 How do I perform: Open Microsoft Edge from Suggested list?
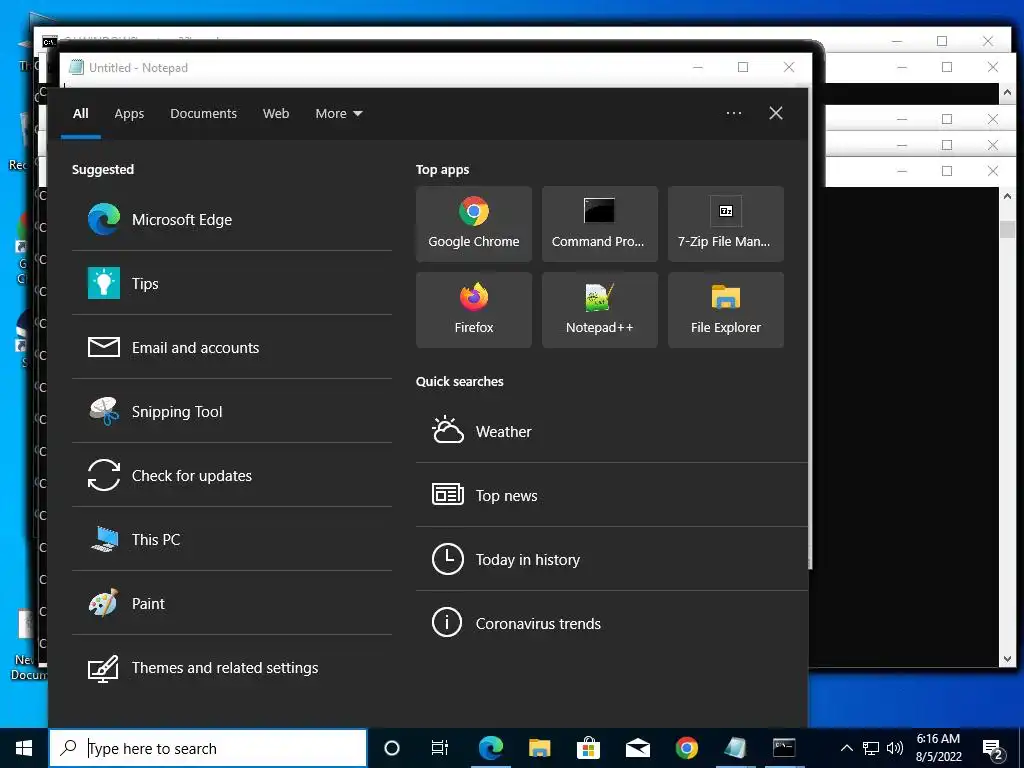pyautogui.click(x=232, y=219)
